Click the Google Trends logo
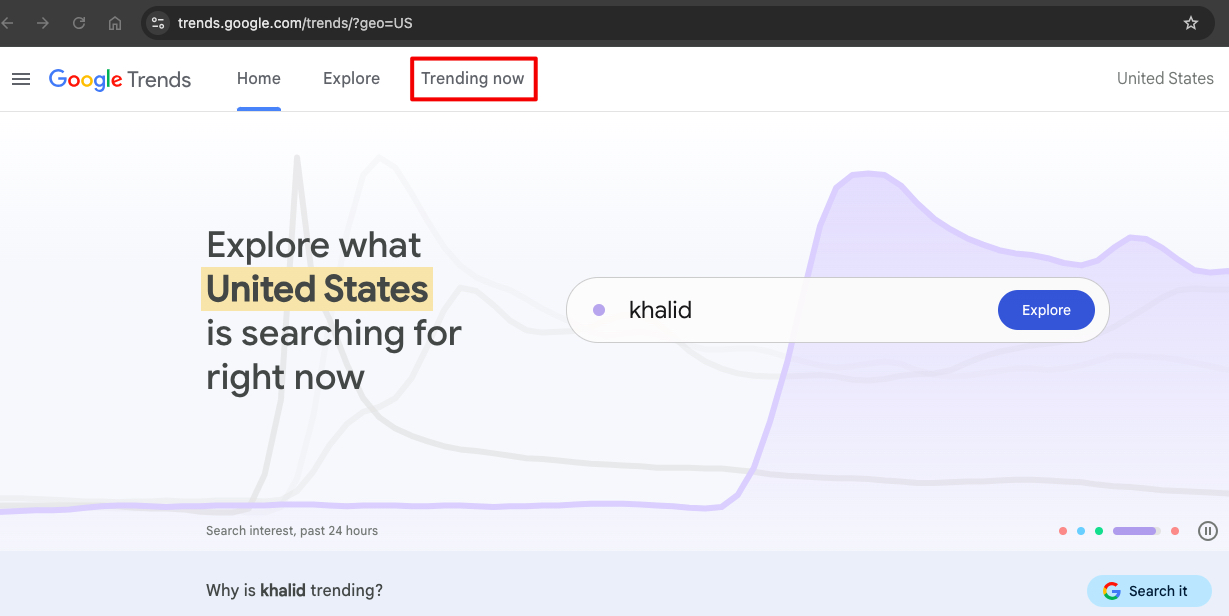The image size is (1229, 616). click(x=120, y=79)
